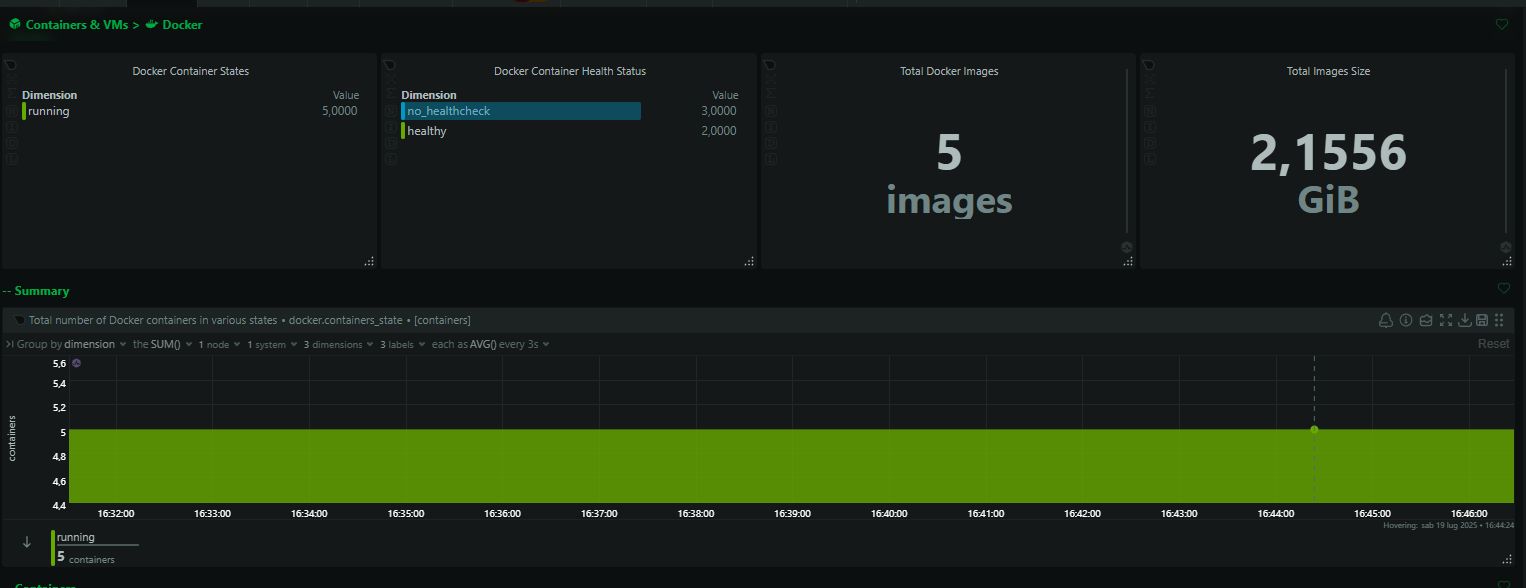
Task: Click purple anomaly indicator at chart's top-left
Action: point(77,363)
